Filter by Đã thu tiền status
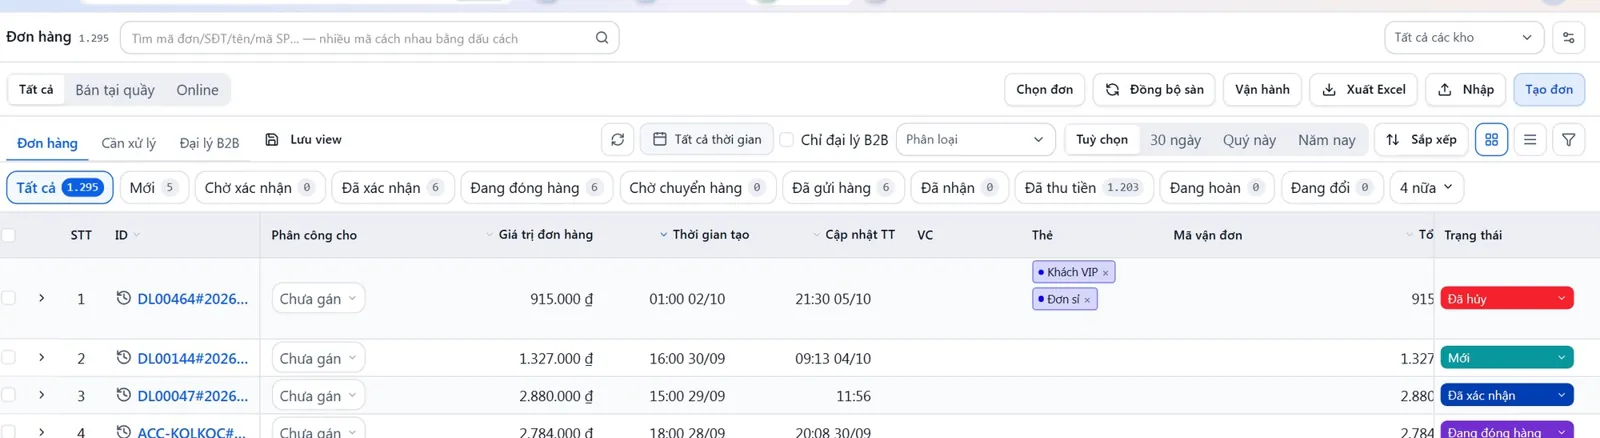 point(1084,188)
